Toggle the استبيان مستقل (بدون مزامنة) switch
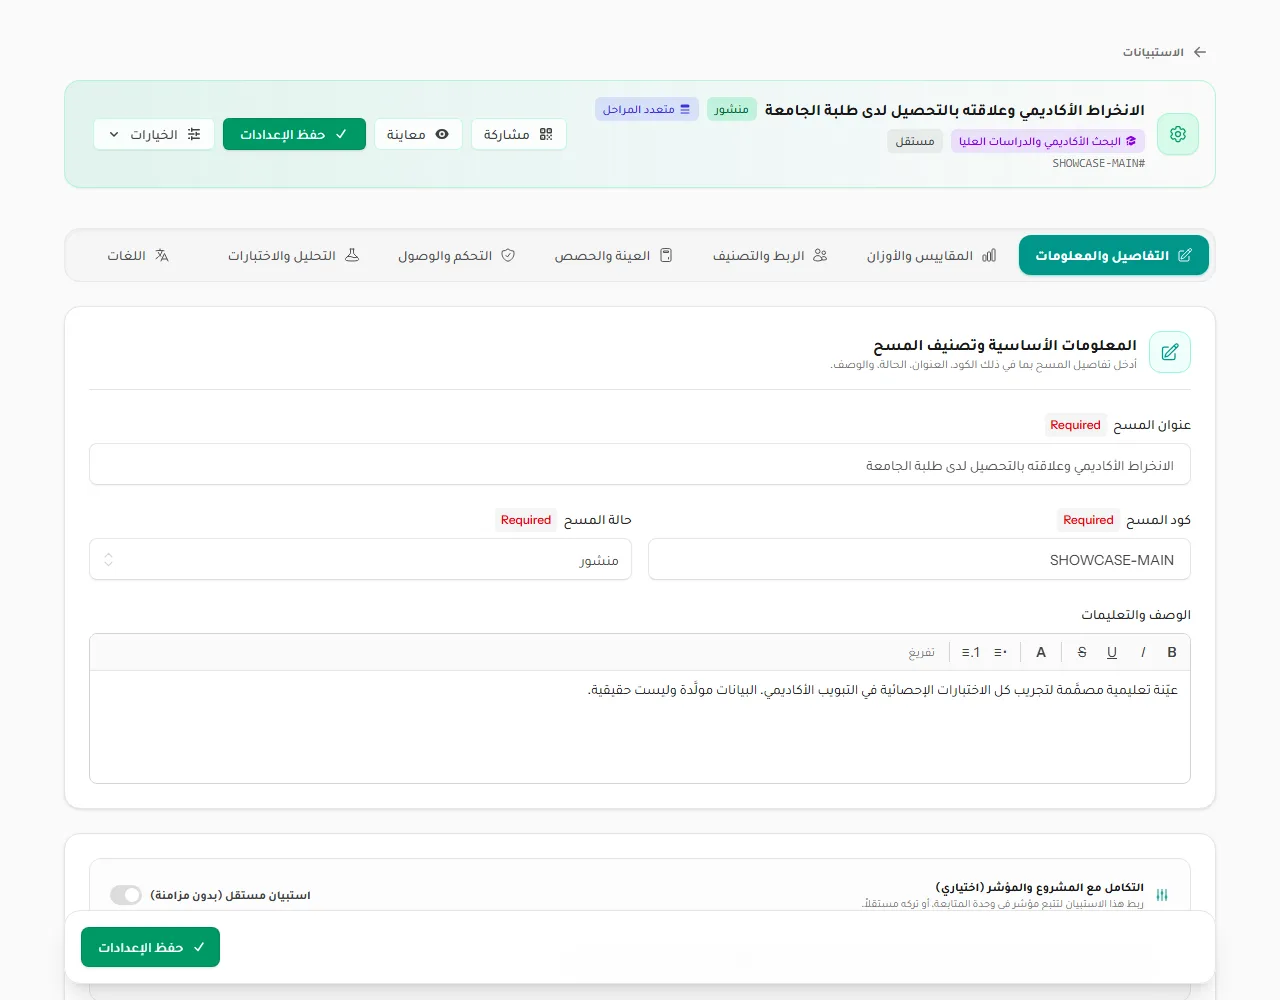The height and width of the screenshot is (1000, 1280). coord(126,895)
